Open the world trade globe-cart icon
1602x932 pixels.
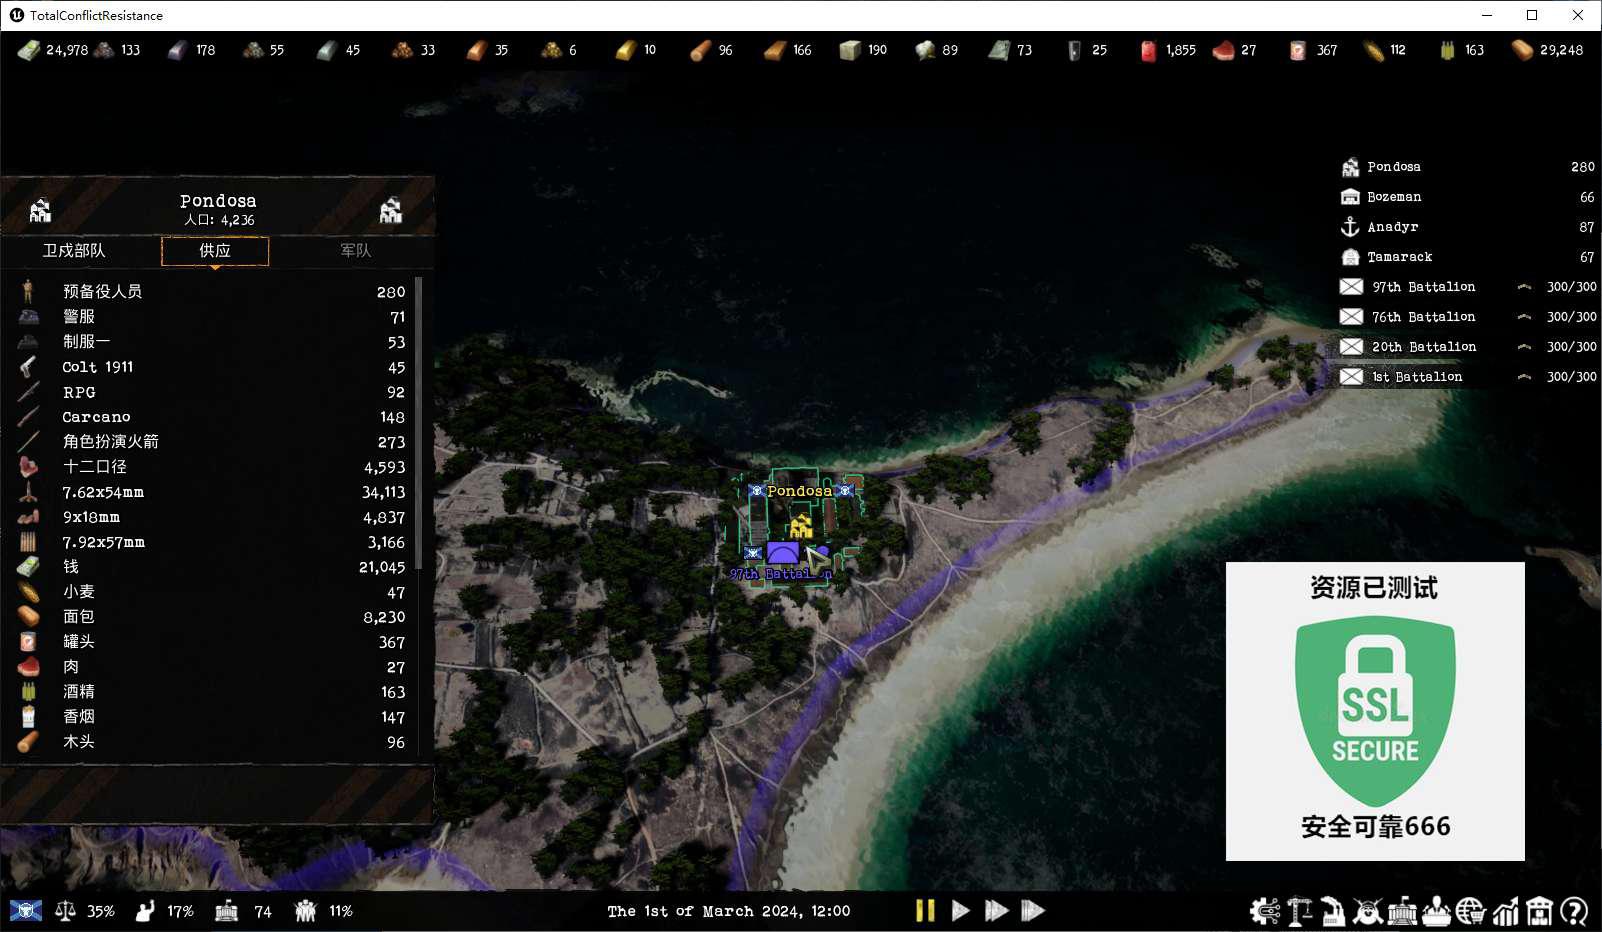click(x=1470, y=911)
